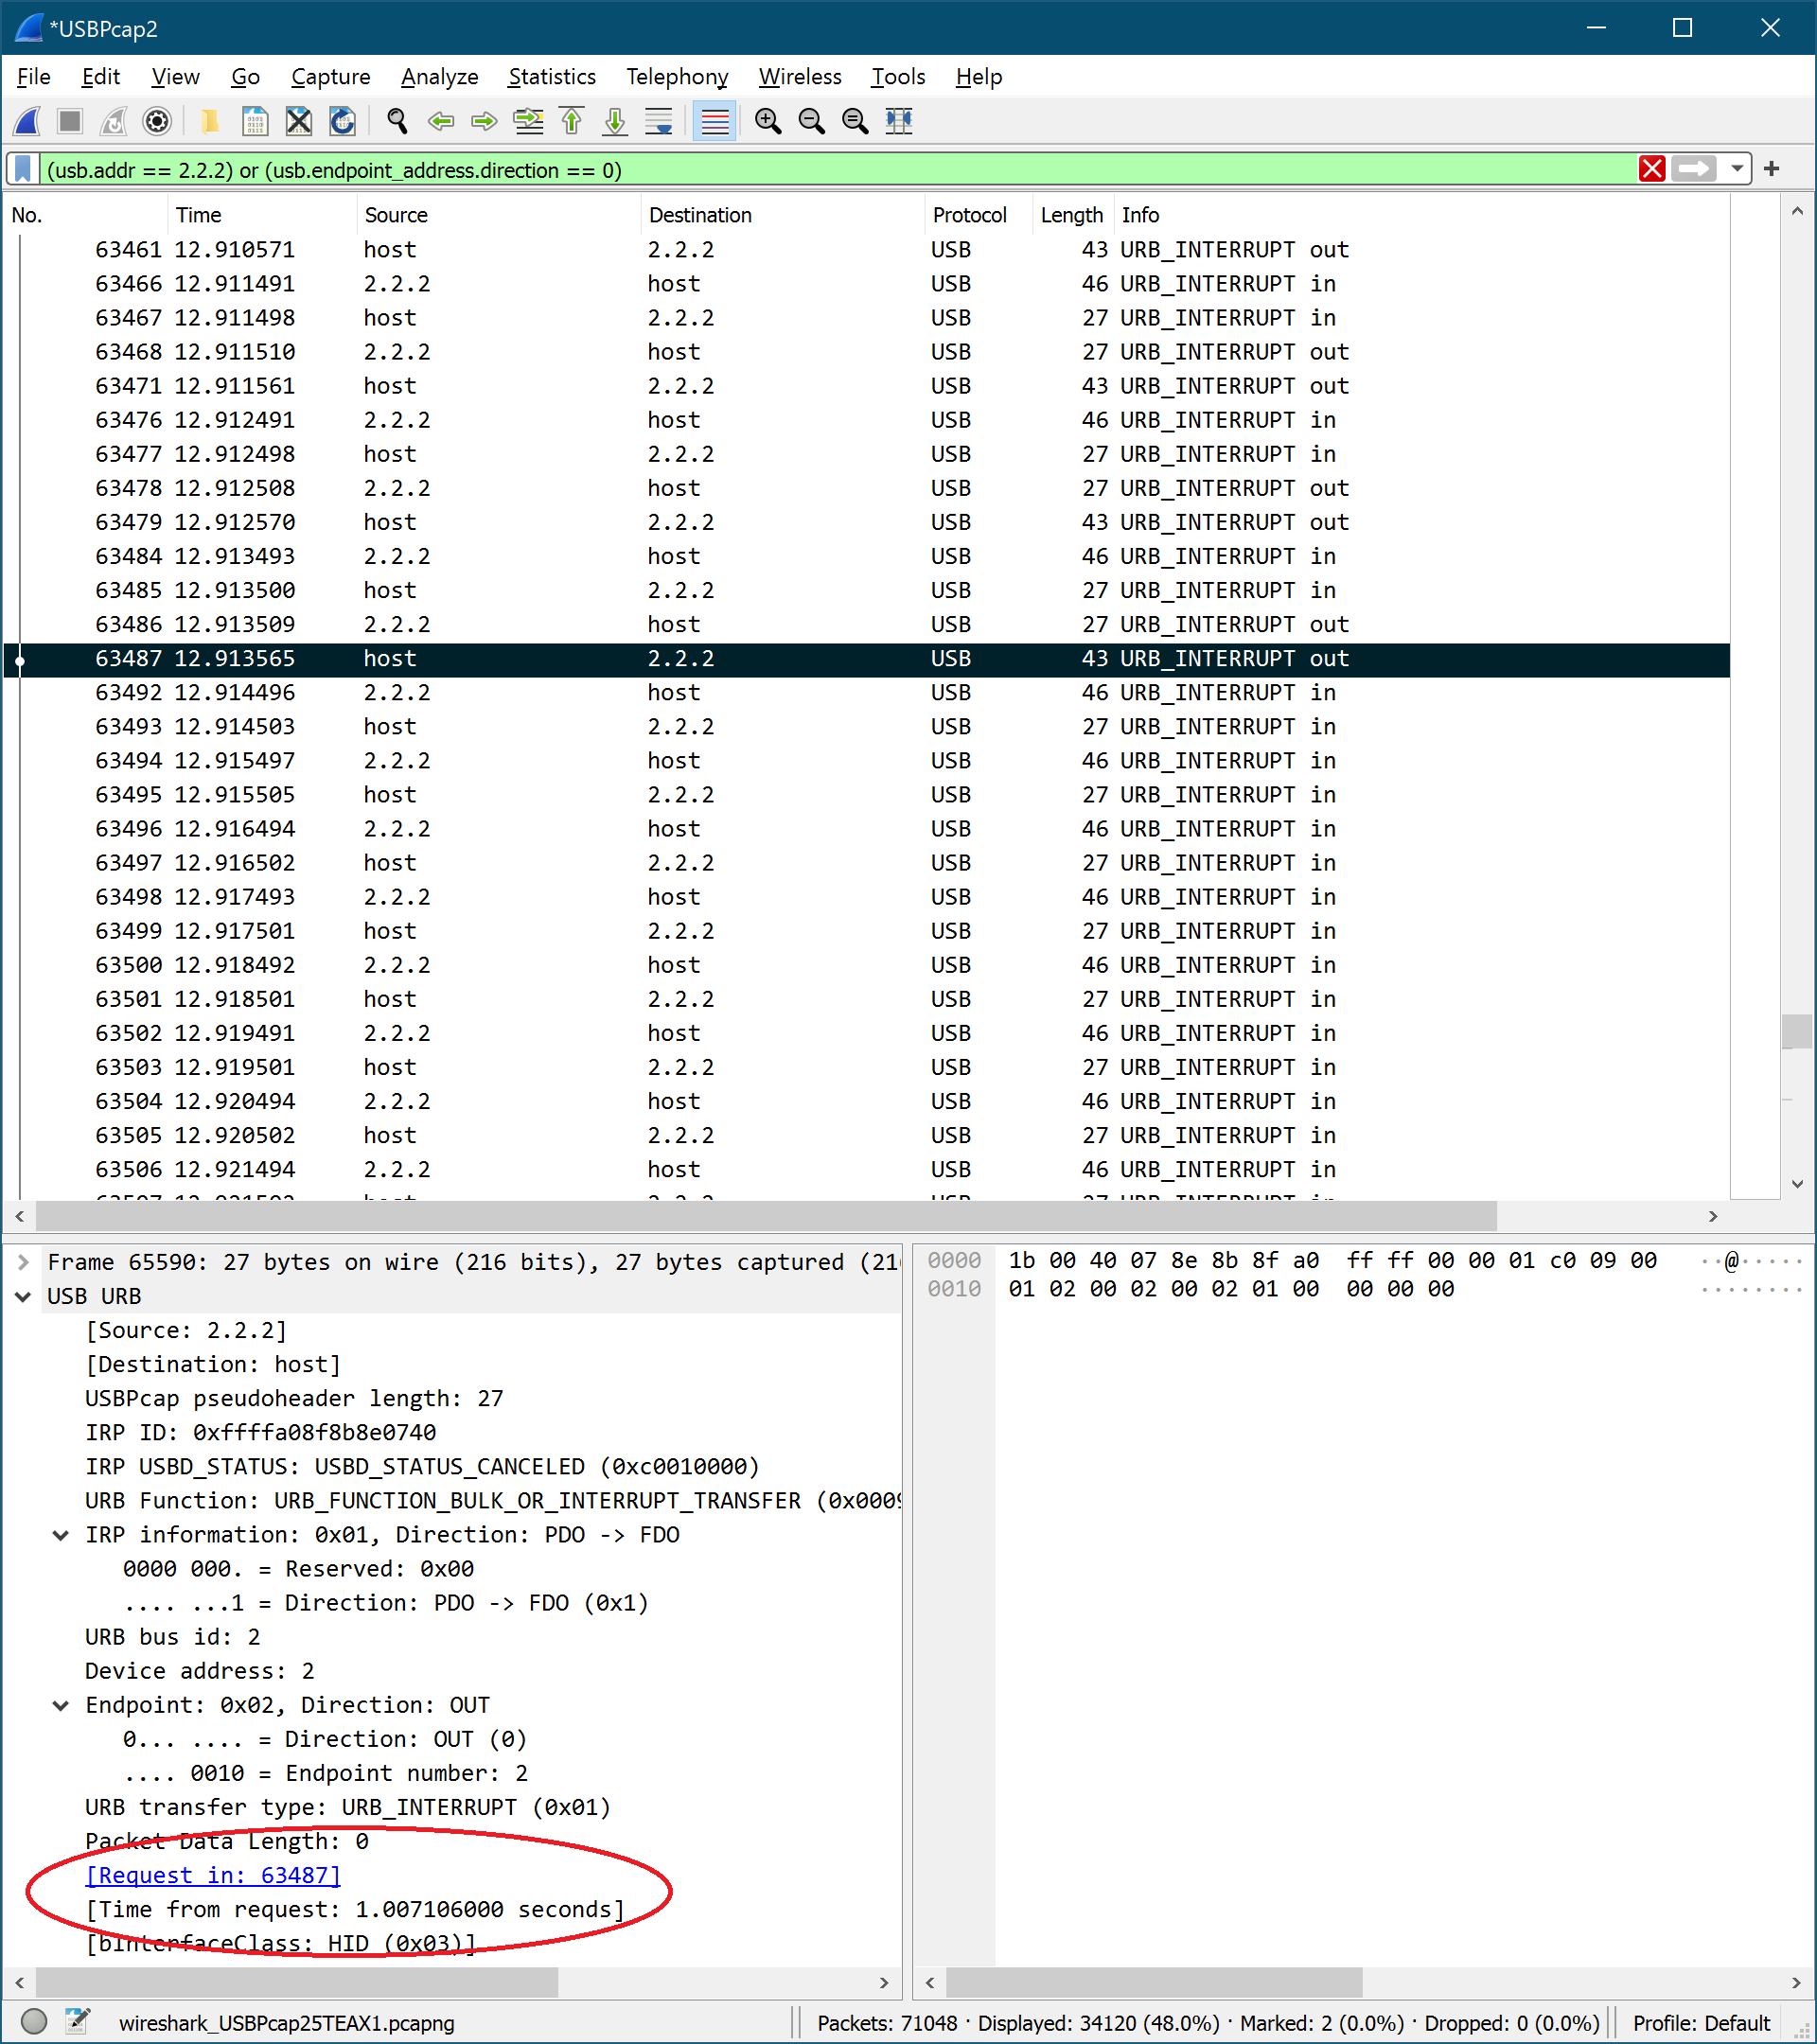Collapse the USB URB tree section
The height and width of the screenshot is (2044, 1817).
tap(23, 1296)
